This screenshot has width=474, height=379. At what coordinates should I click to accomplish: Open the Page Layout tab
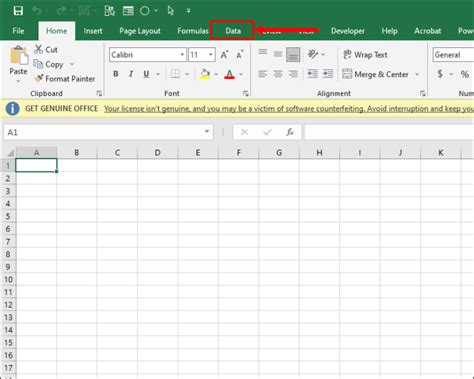(x=140, y=31)
